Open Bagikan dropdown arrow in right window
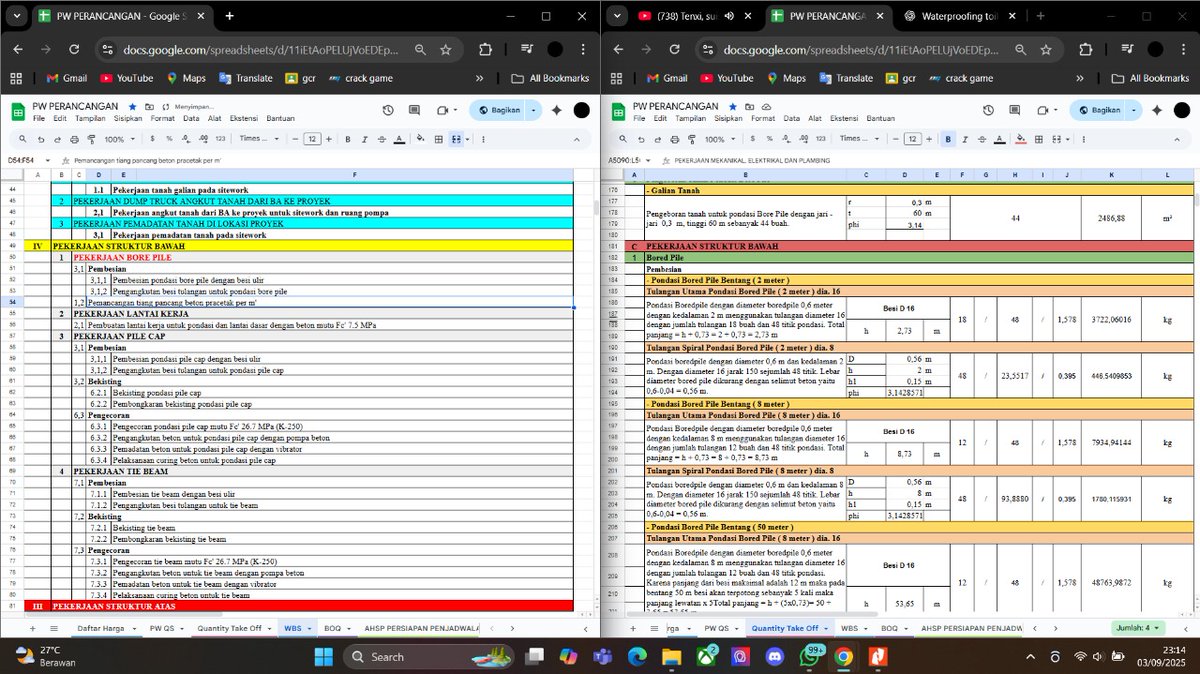The width and height of the screenshot is (1200, 674). point(1134,110)
